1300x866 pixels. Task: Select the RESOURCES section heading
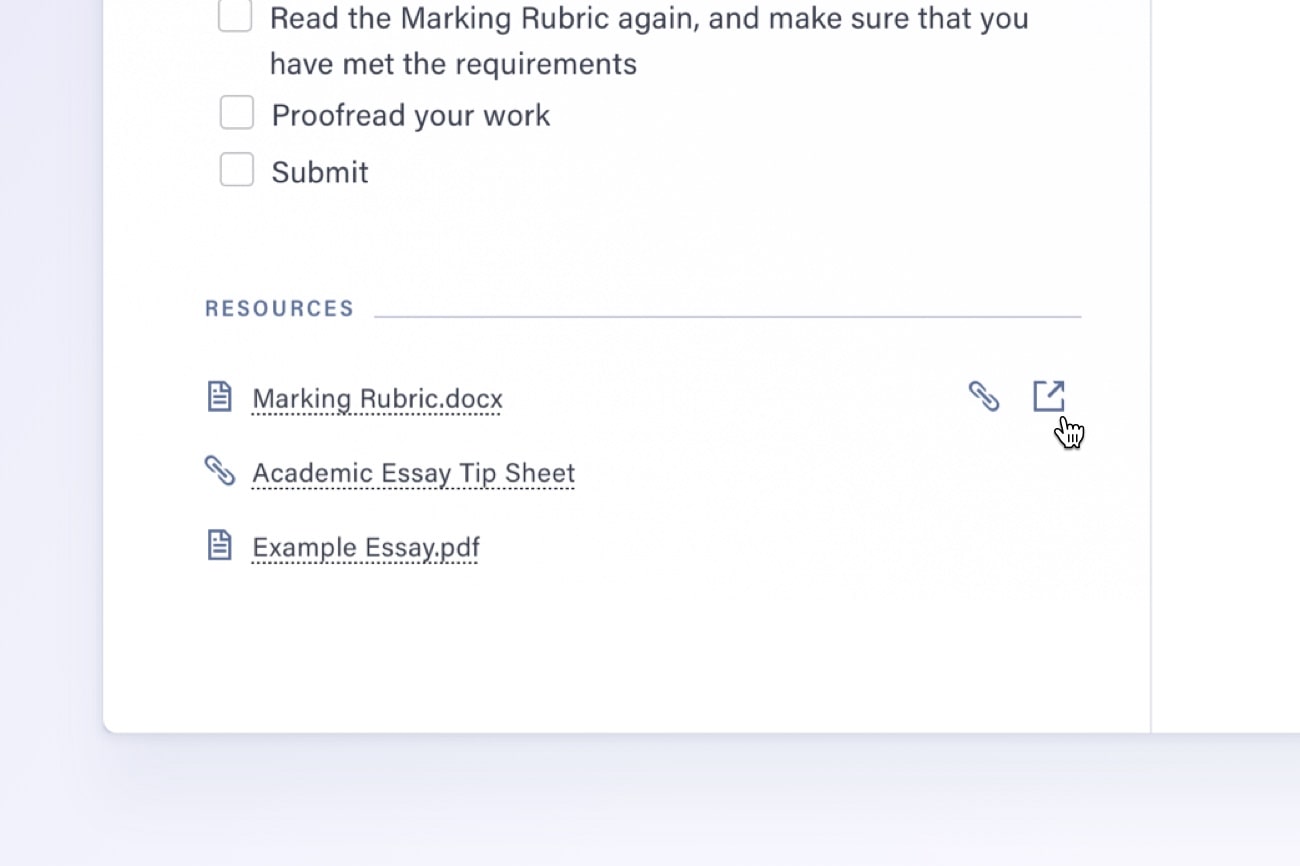(x=279, y=308)
